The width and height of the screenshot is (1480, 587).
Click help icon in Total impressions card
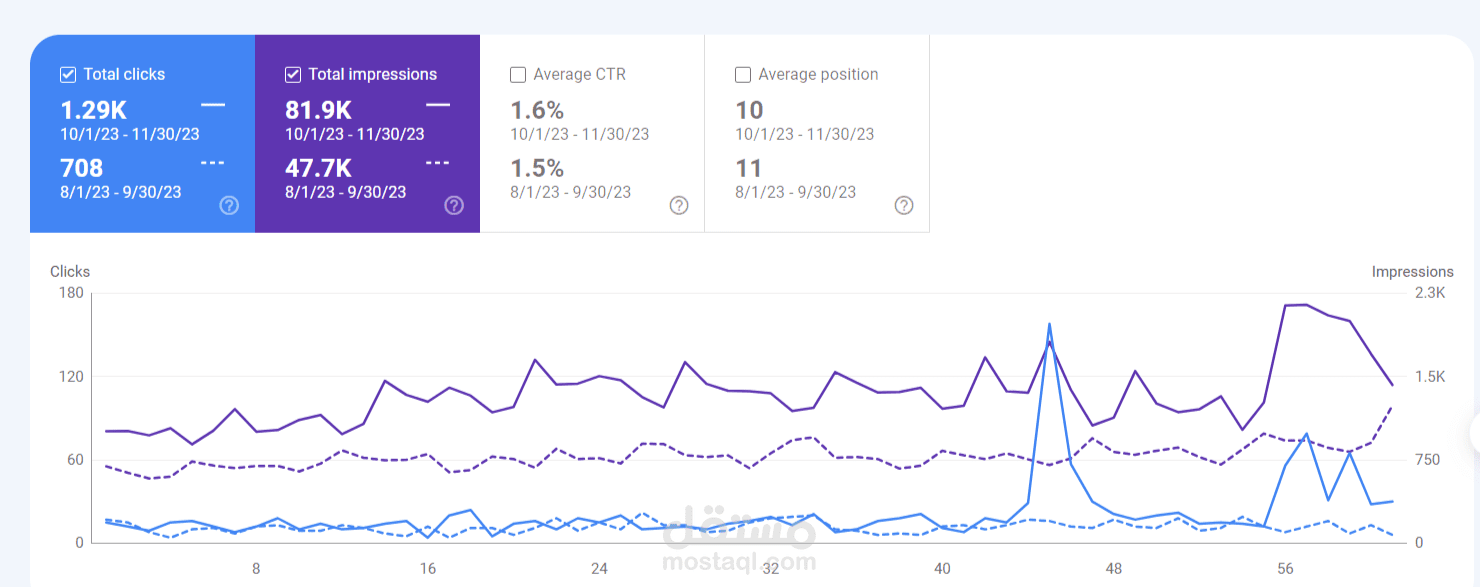454,205
